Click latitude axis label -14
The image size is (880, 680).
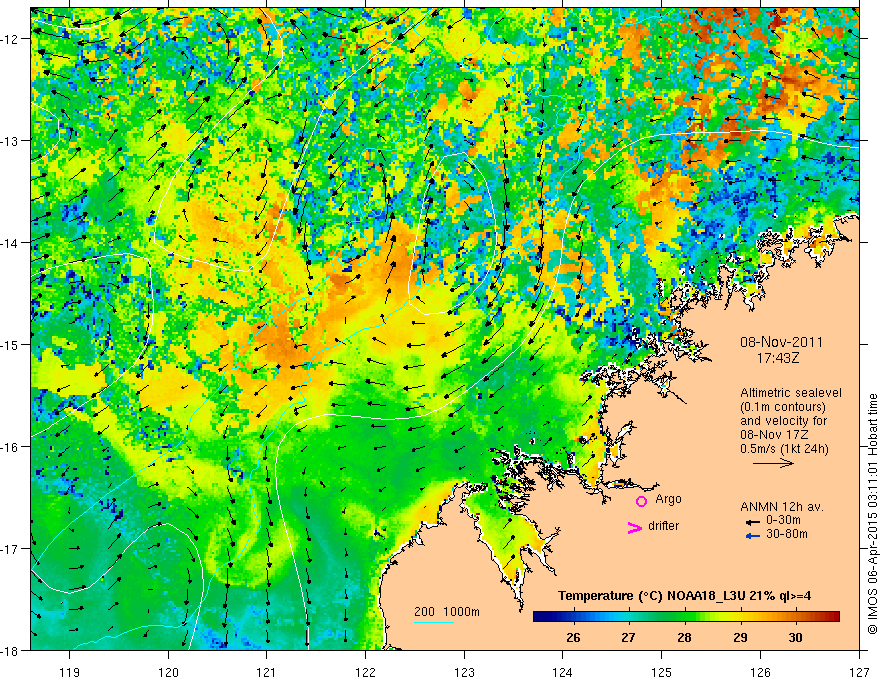[x=11, y=243]
